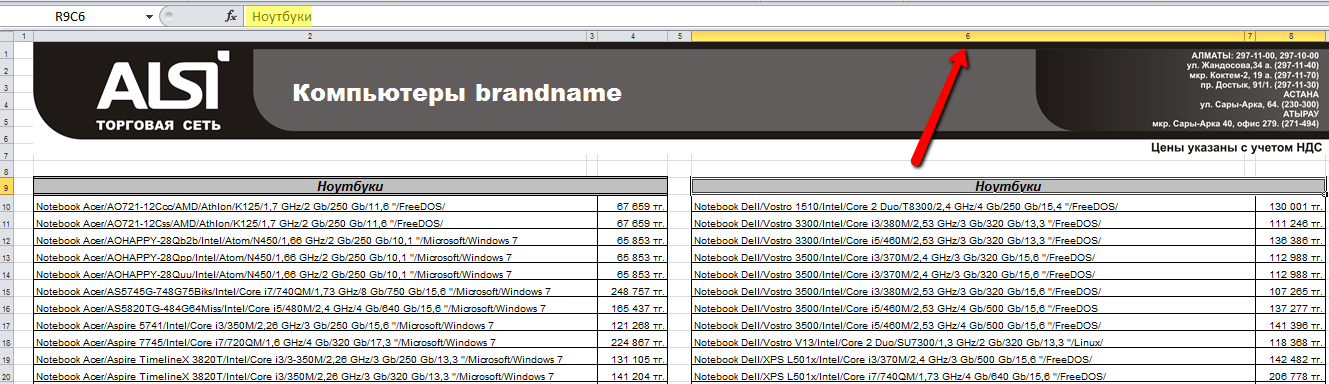Click the left Ноутбуки section header cell
1329x384 pixels.
350,187
